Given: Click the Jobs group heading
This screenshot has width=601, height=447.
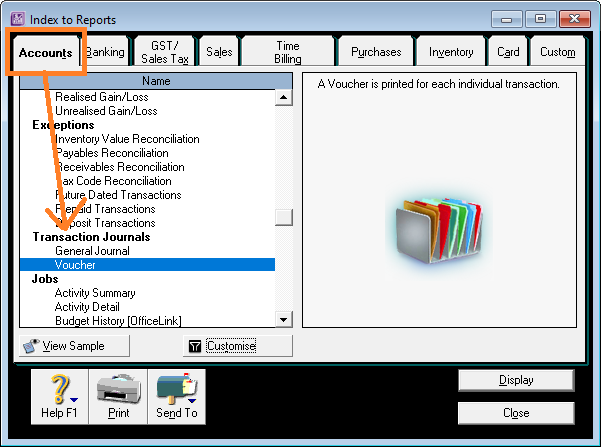Looking at the screenshot, I should [x=45, y=279].
